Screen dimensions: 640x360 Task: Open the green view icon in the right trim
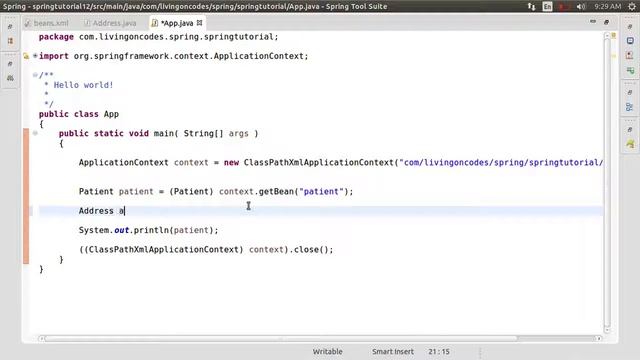coord(630,71)
